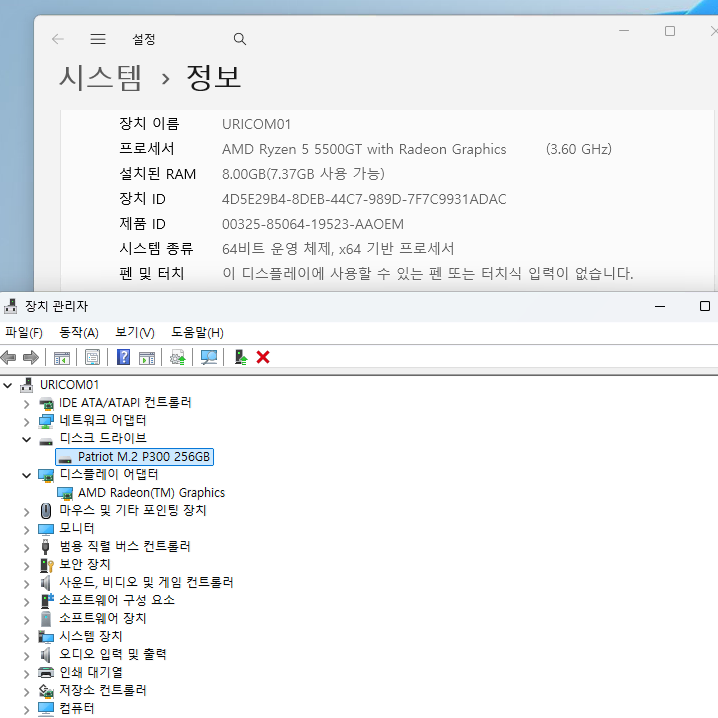The height and width of the screenshot is (718, 718).
Task: Click the Forward arrow in Device Manager toolbar
Action: click(x=31, y=357)
